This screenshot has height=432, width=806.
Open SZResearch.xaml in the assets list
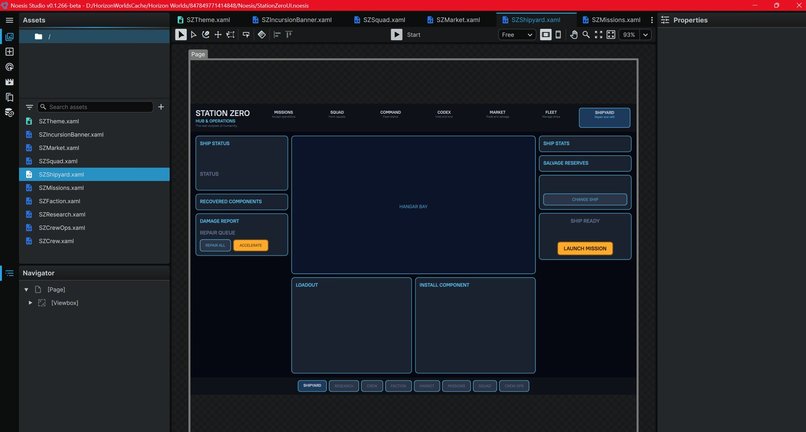point(94,214)
